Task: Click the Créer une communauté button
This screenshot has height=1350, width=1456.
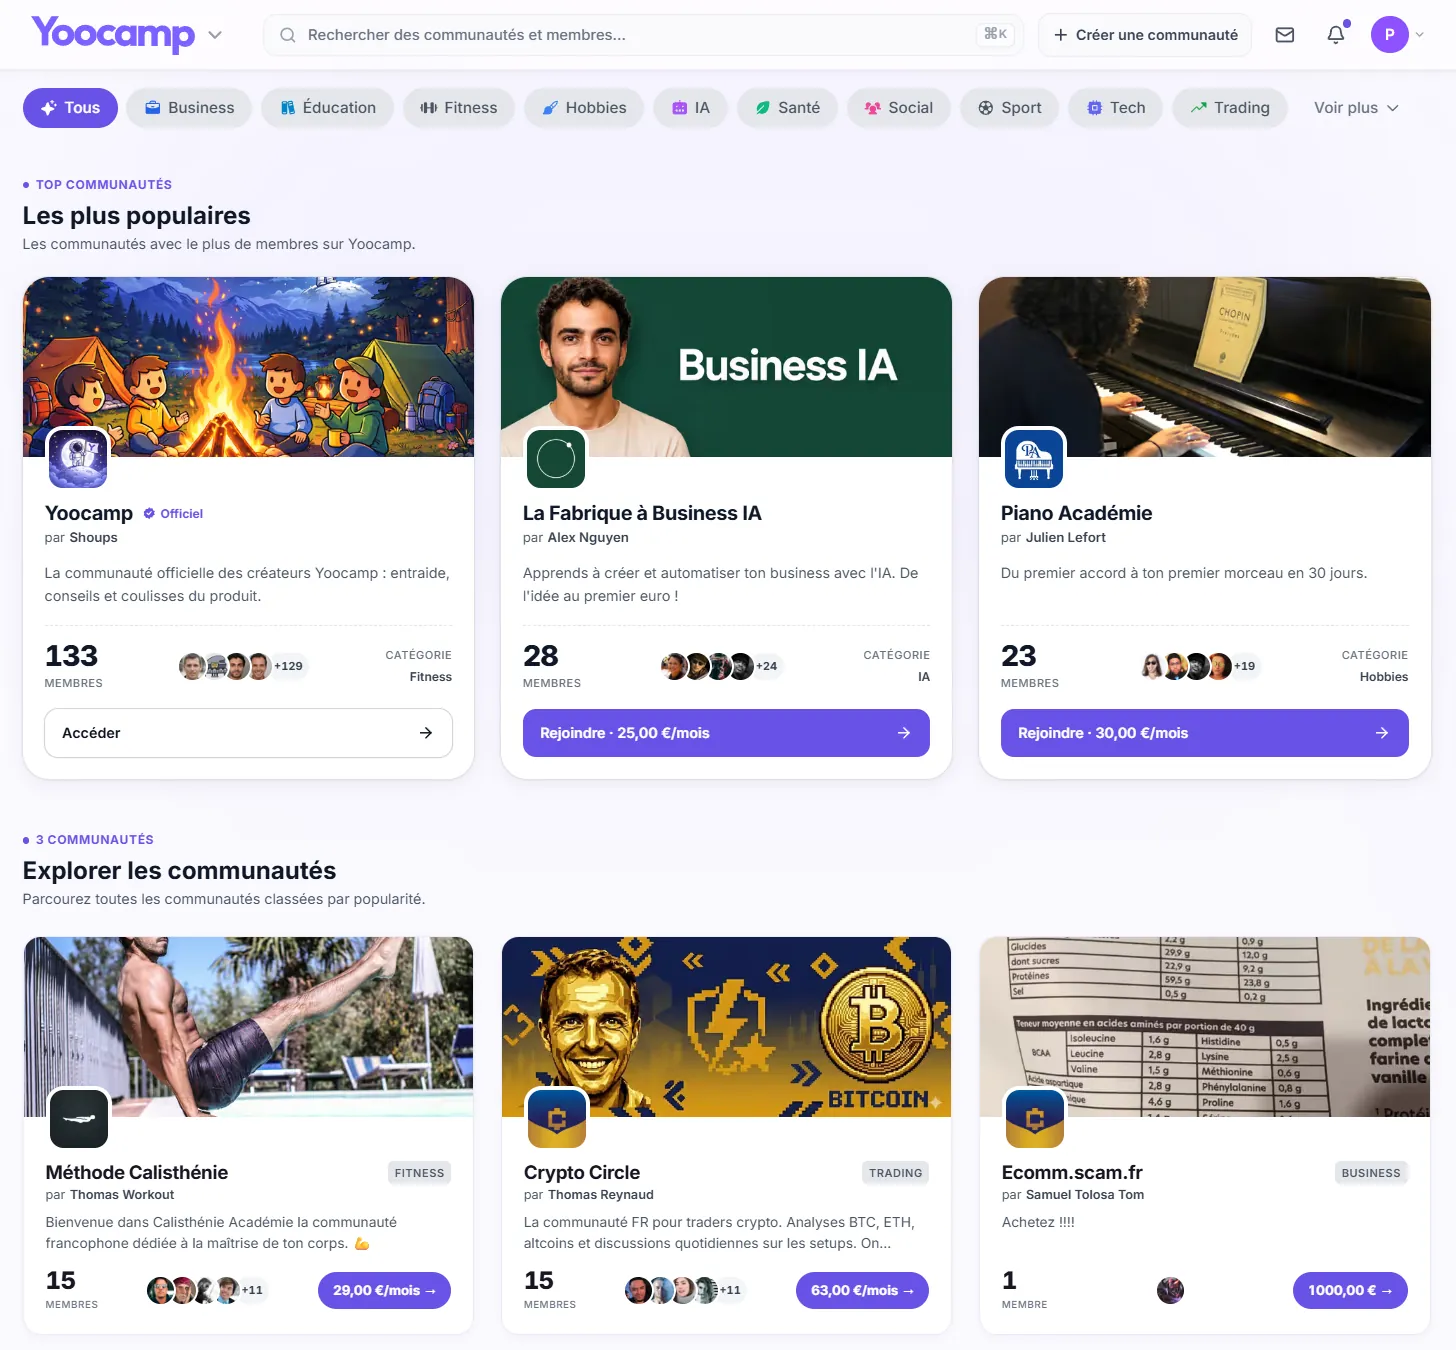Action: point(1145,35)
